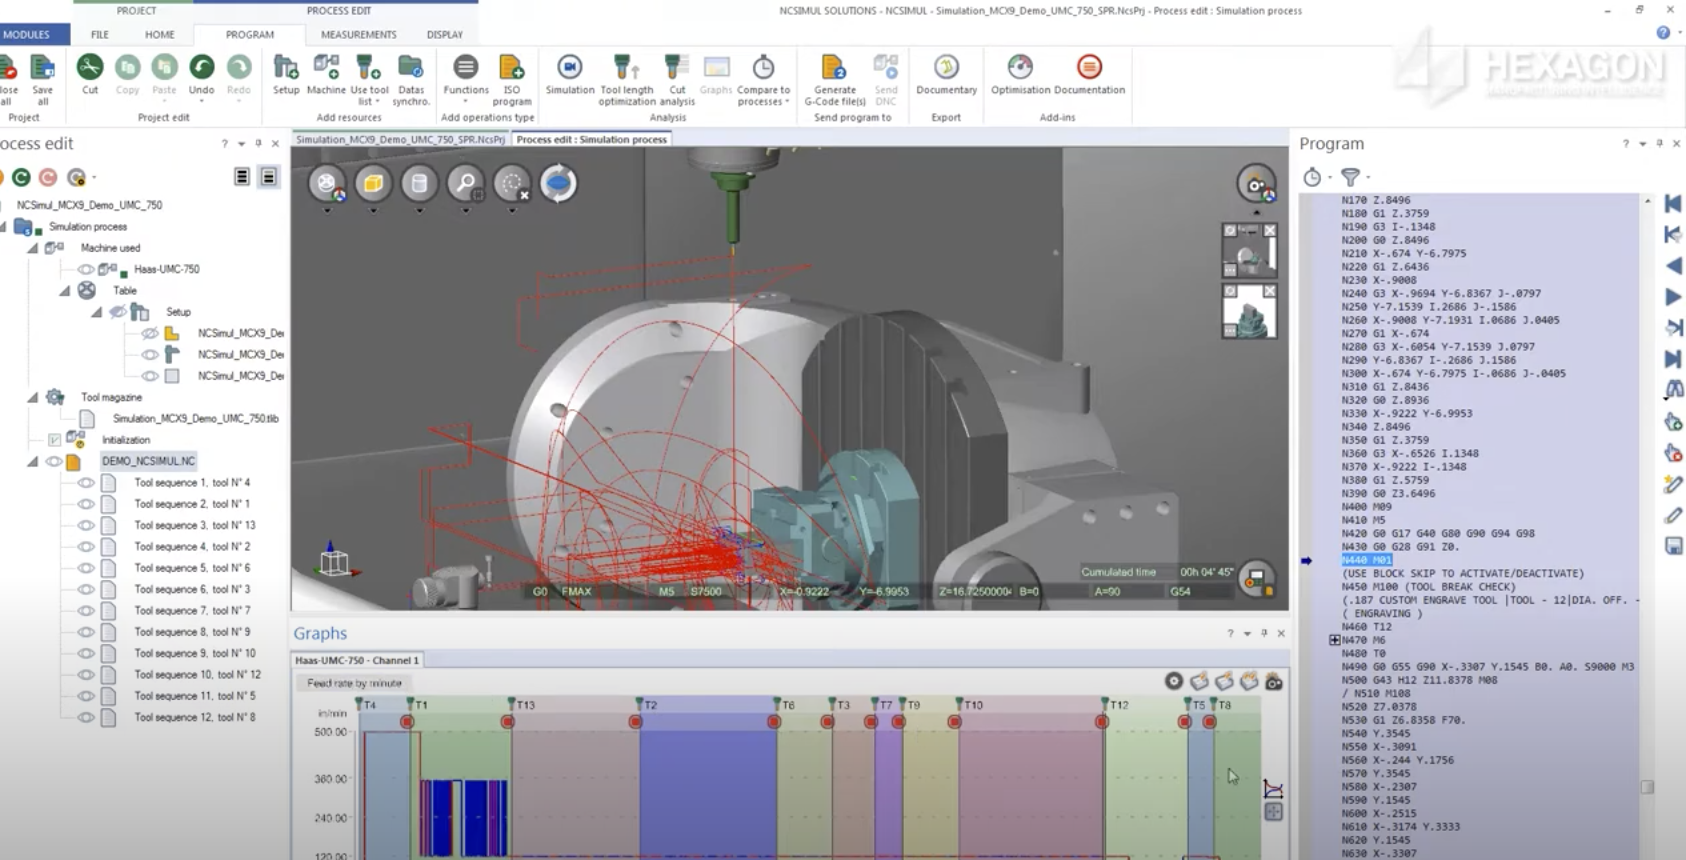Expand the N470 M6 code block
The width and height of the screenshot is (1686, 860).
pos(1334,640)
